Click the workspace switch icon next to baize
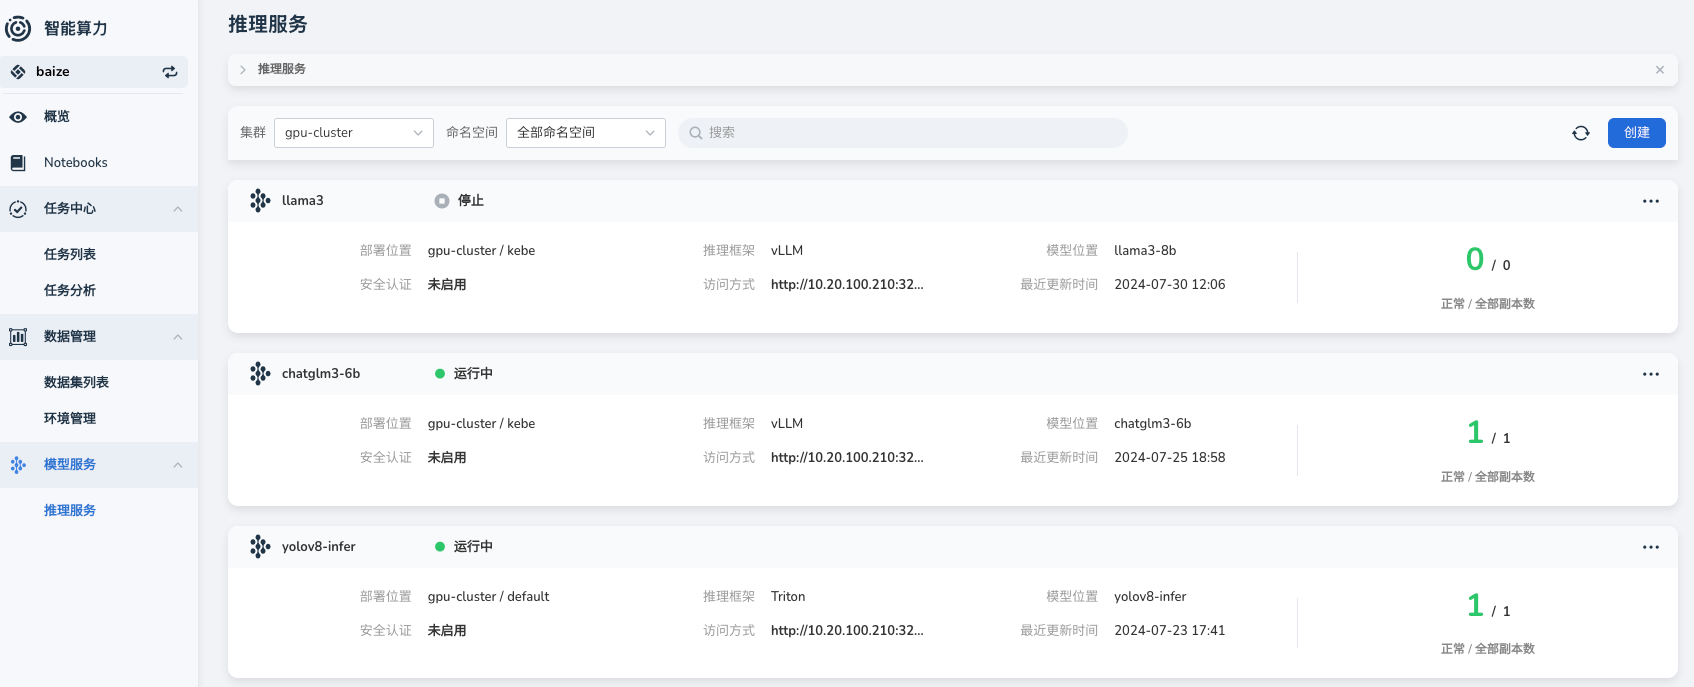 pos(170,72)
